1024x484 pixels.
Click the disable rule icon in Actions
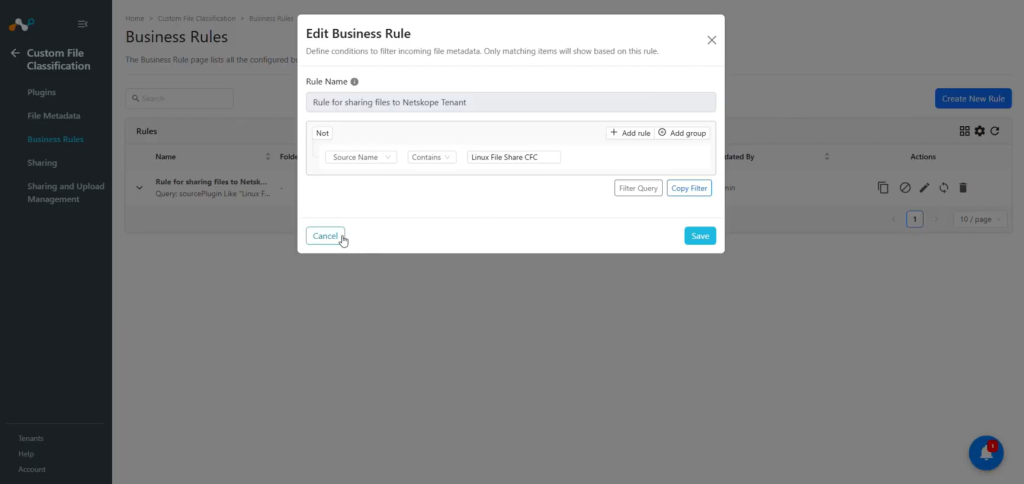pos(904,188)
